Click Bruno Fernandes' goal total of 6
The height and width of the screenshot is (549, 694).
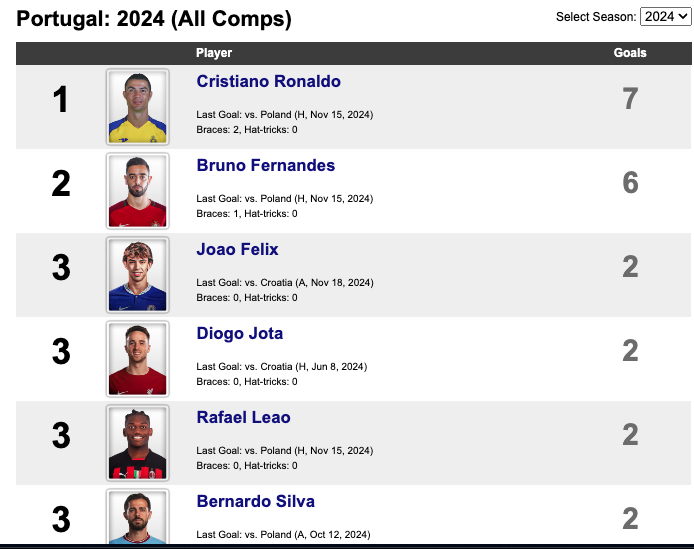tap(630, 182)
